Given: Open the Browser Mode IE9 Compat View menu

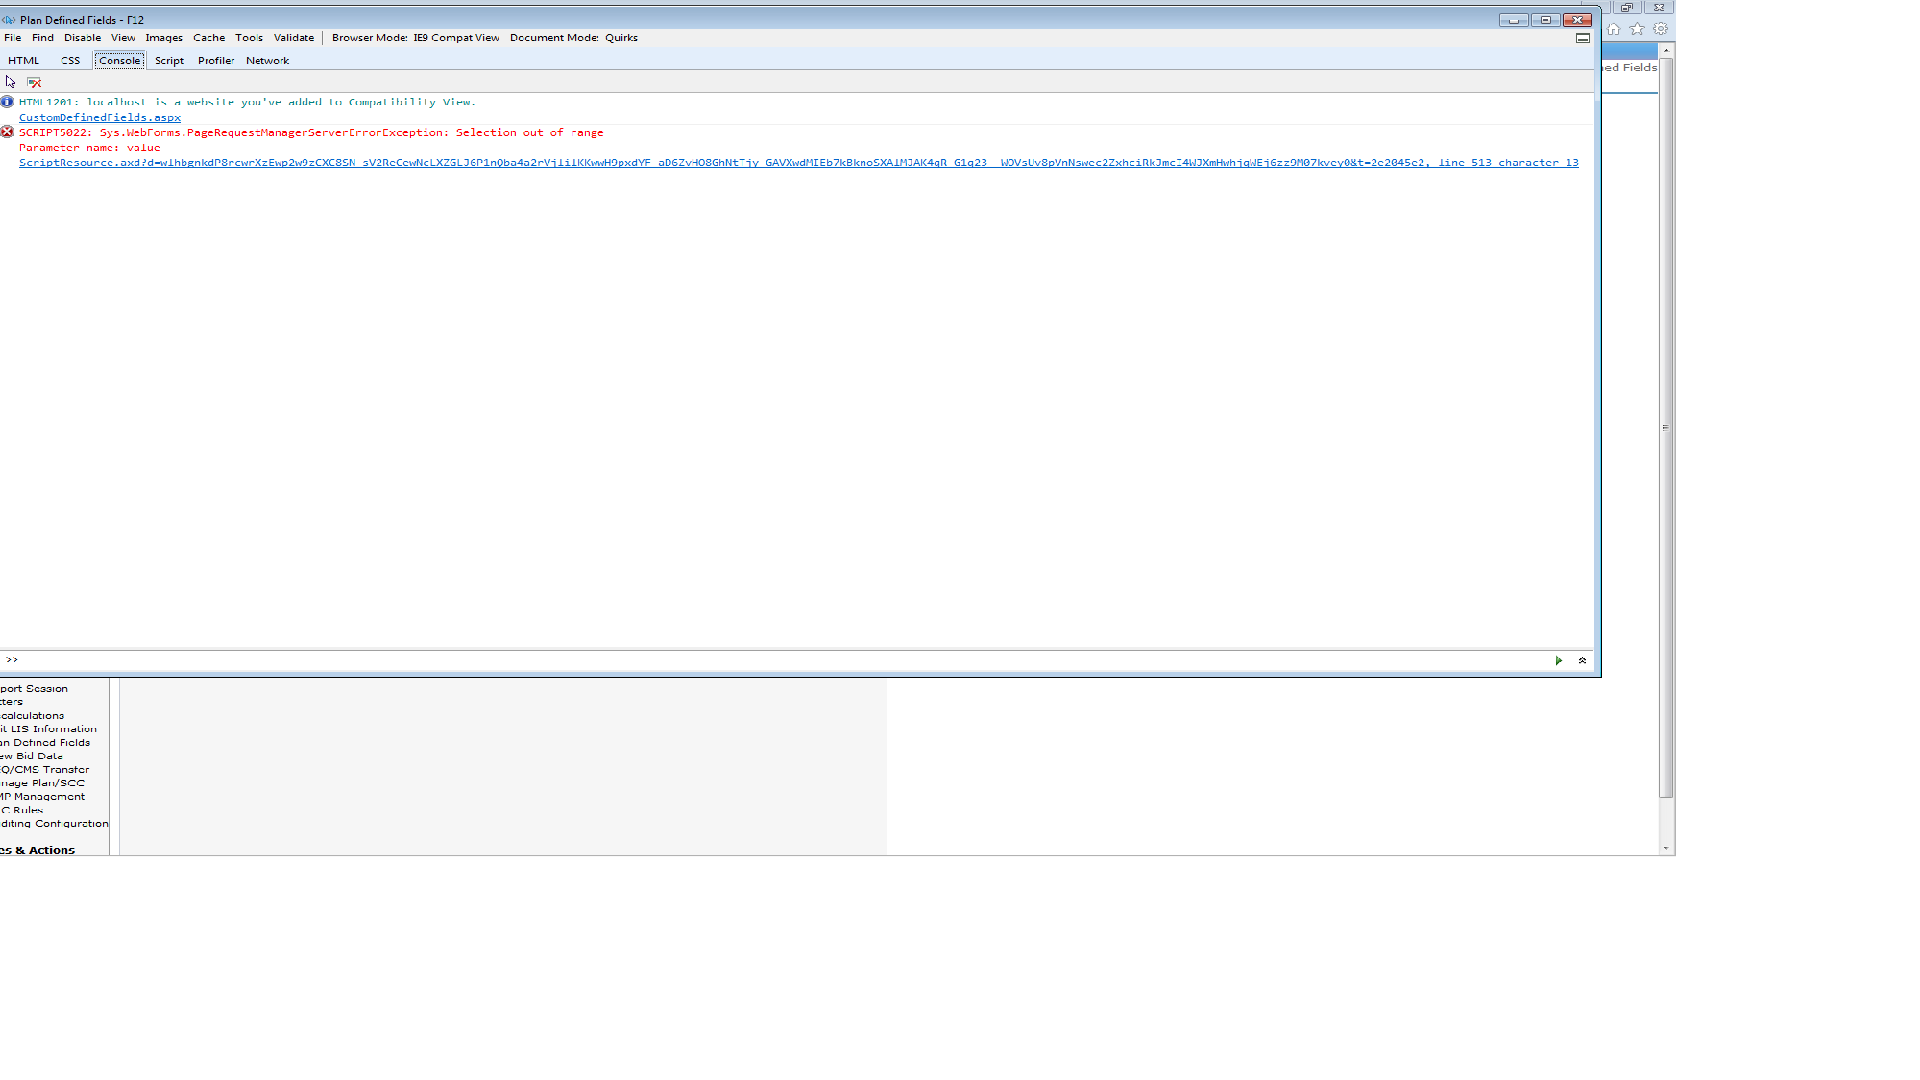Looking at the screenshot, I should (415, 38).
